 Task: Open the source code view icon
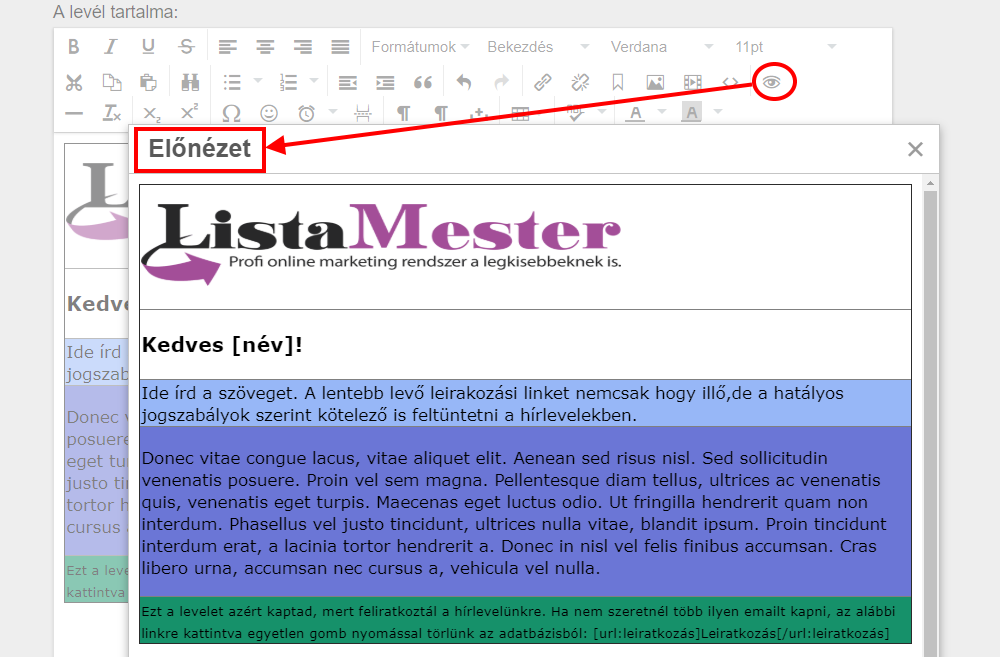pos(730,82)
